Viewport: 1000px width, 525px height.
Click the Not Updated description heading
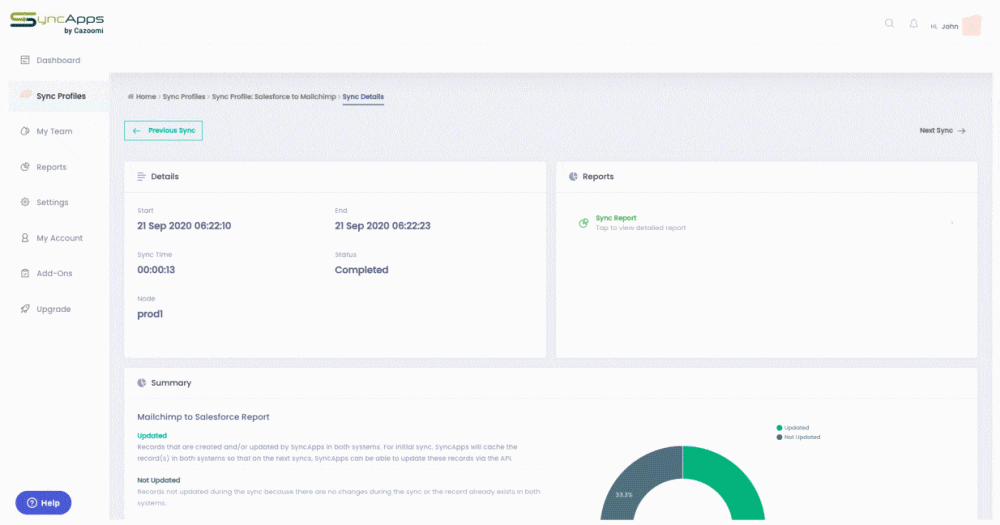[x=159, y=480]
